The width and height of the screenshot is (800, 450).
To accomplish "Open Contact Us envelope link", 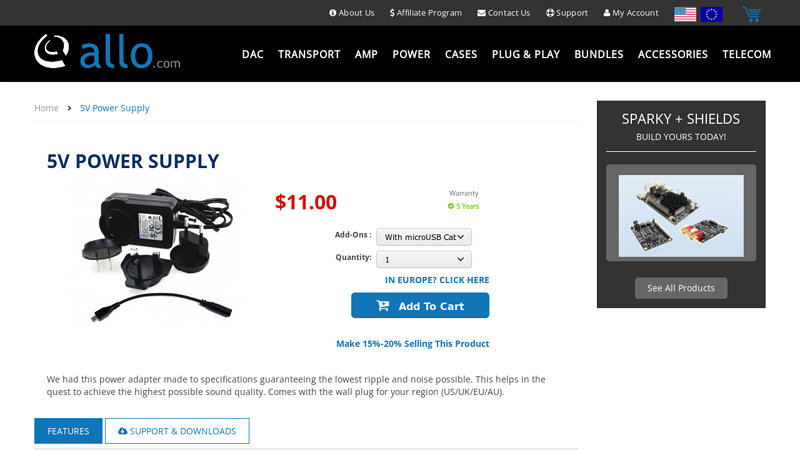I will tap(504, 13).
